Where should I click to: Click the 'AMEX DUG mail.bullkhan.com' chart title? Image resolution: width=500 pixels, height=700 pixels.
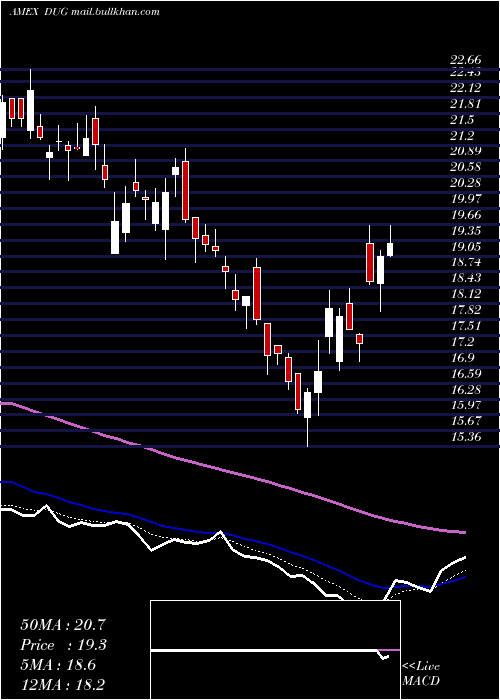pyautogui.click(x=84, y=12)
